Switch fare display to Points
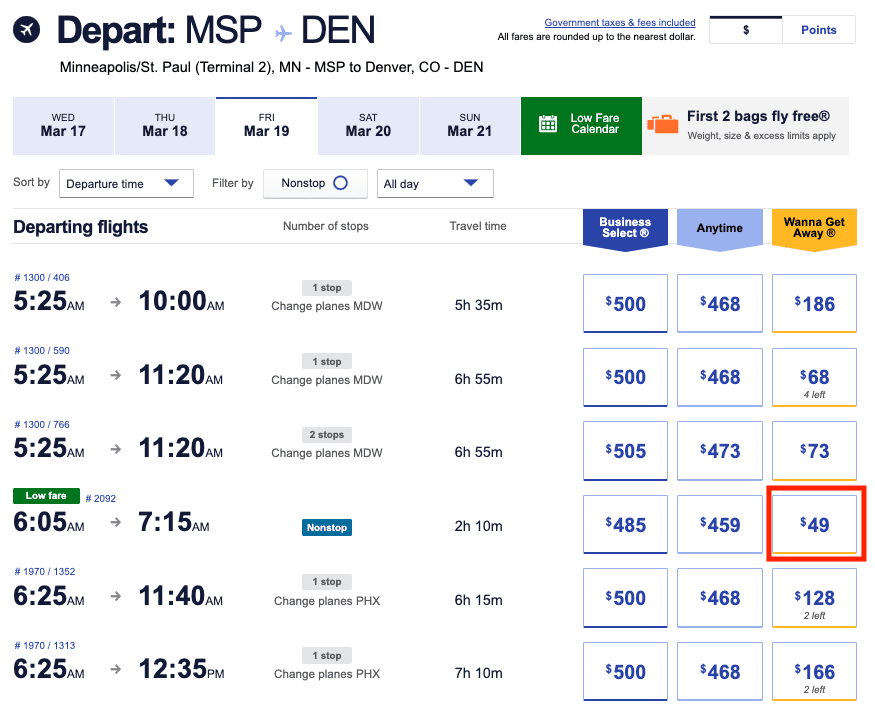Viewport: 875px width, 707px height. [818, 30]
